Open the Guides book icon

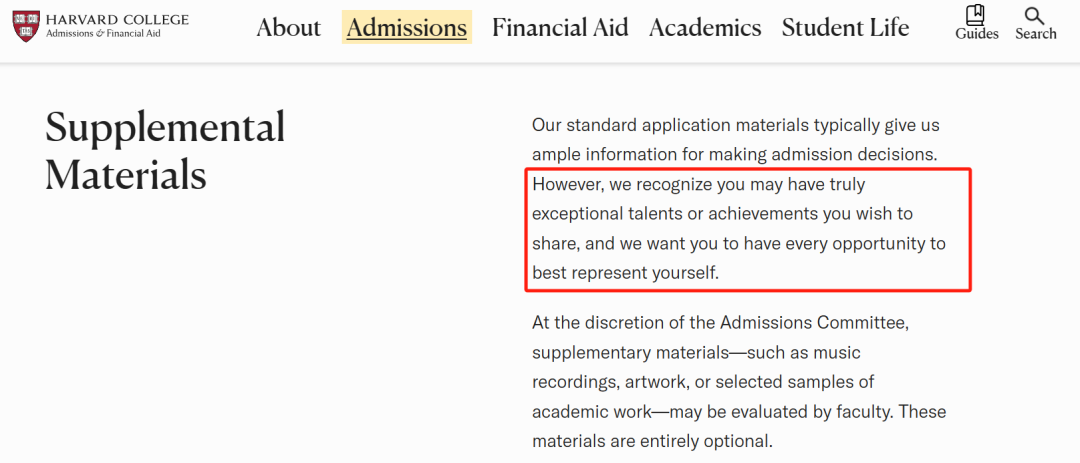tap(975, 14)
